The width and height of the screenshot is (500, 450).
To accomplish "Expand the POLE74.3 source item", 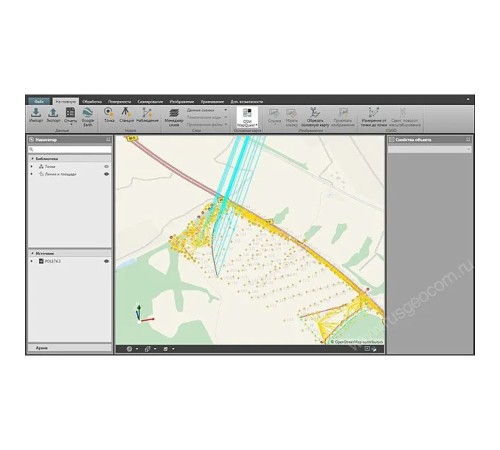I will tap(32, 261).
